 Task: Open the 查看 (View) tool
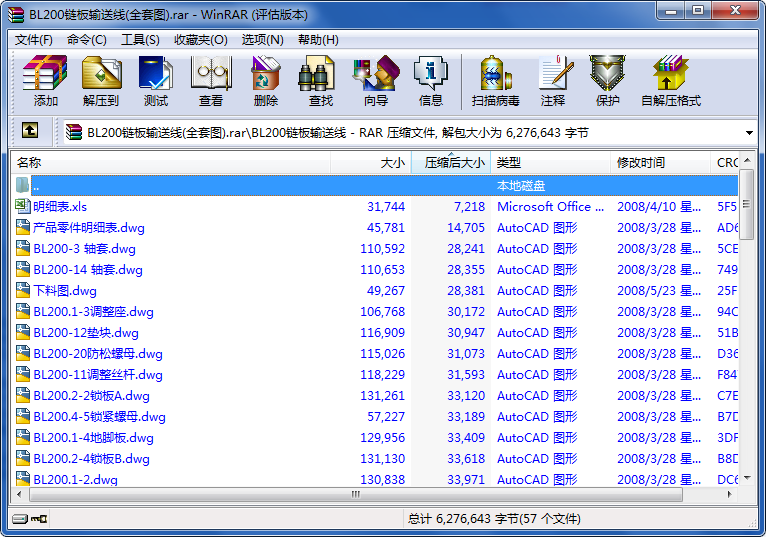click(x=211, y=73)
